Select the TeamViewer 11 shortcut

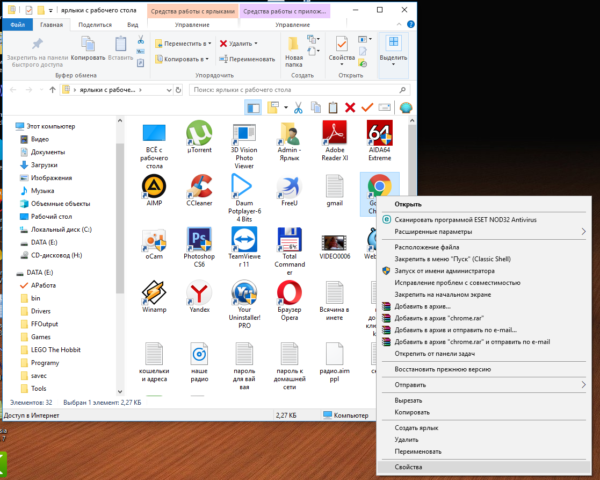click(244, 247)
